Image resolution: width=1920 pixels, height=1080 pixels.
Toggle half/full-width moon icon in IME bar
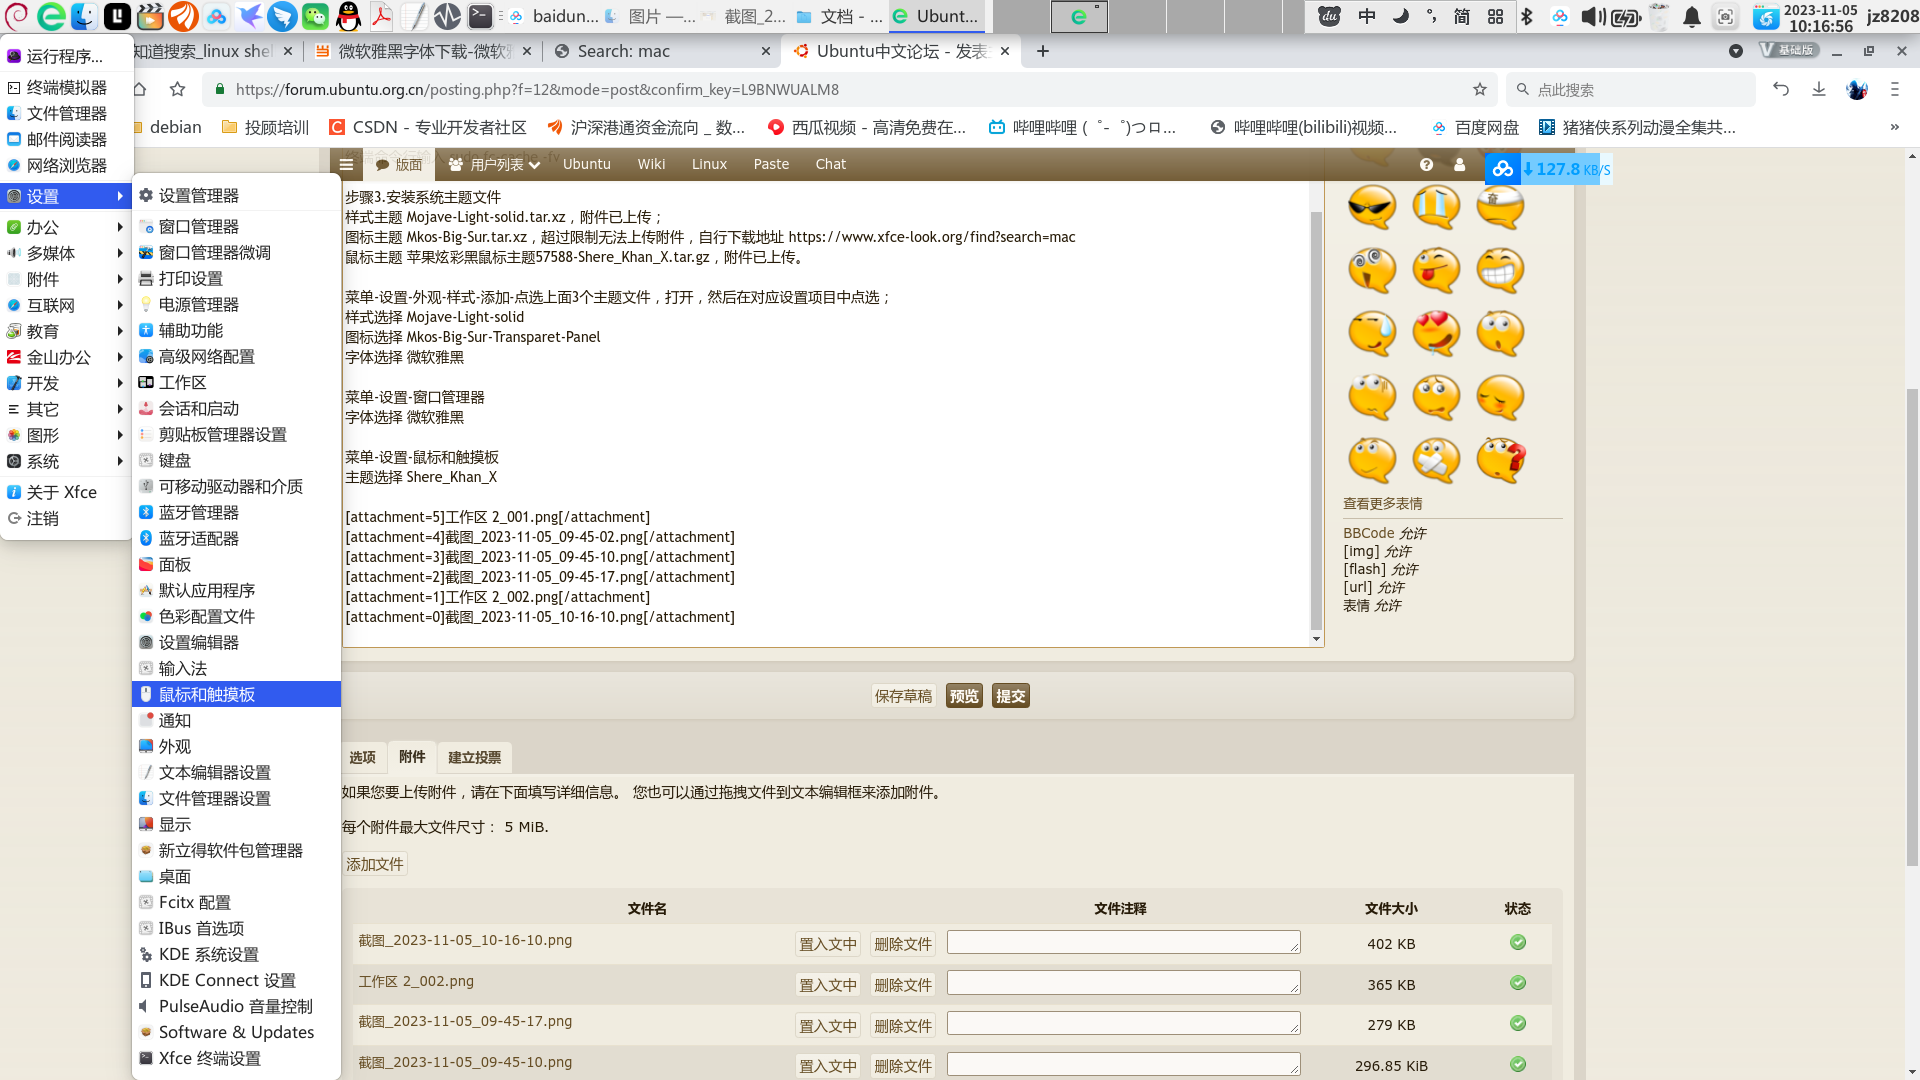(1400, 16)
